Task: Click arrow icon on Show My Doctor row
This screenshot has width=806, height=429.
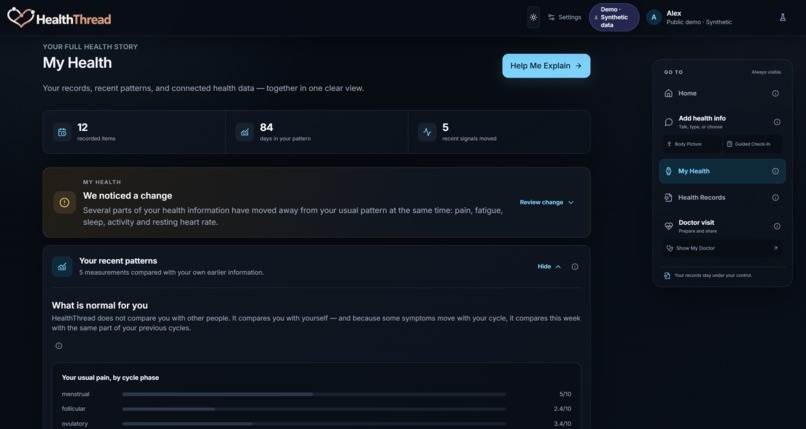Action: (x=775, y=248)
